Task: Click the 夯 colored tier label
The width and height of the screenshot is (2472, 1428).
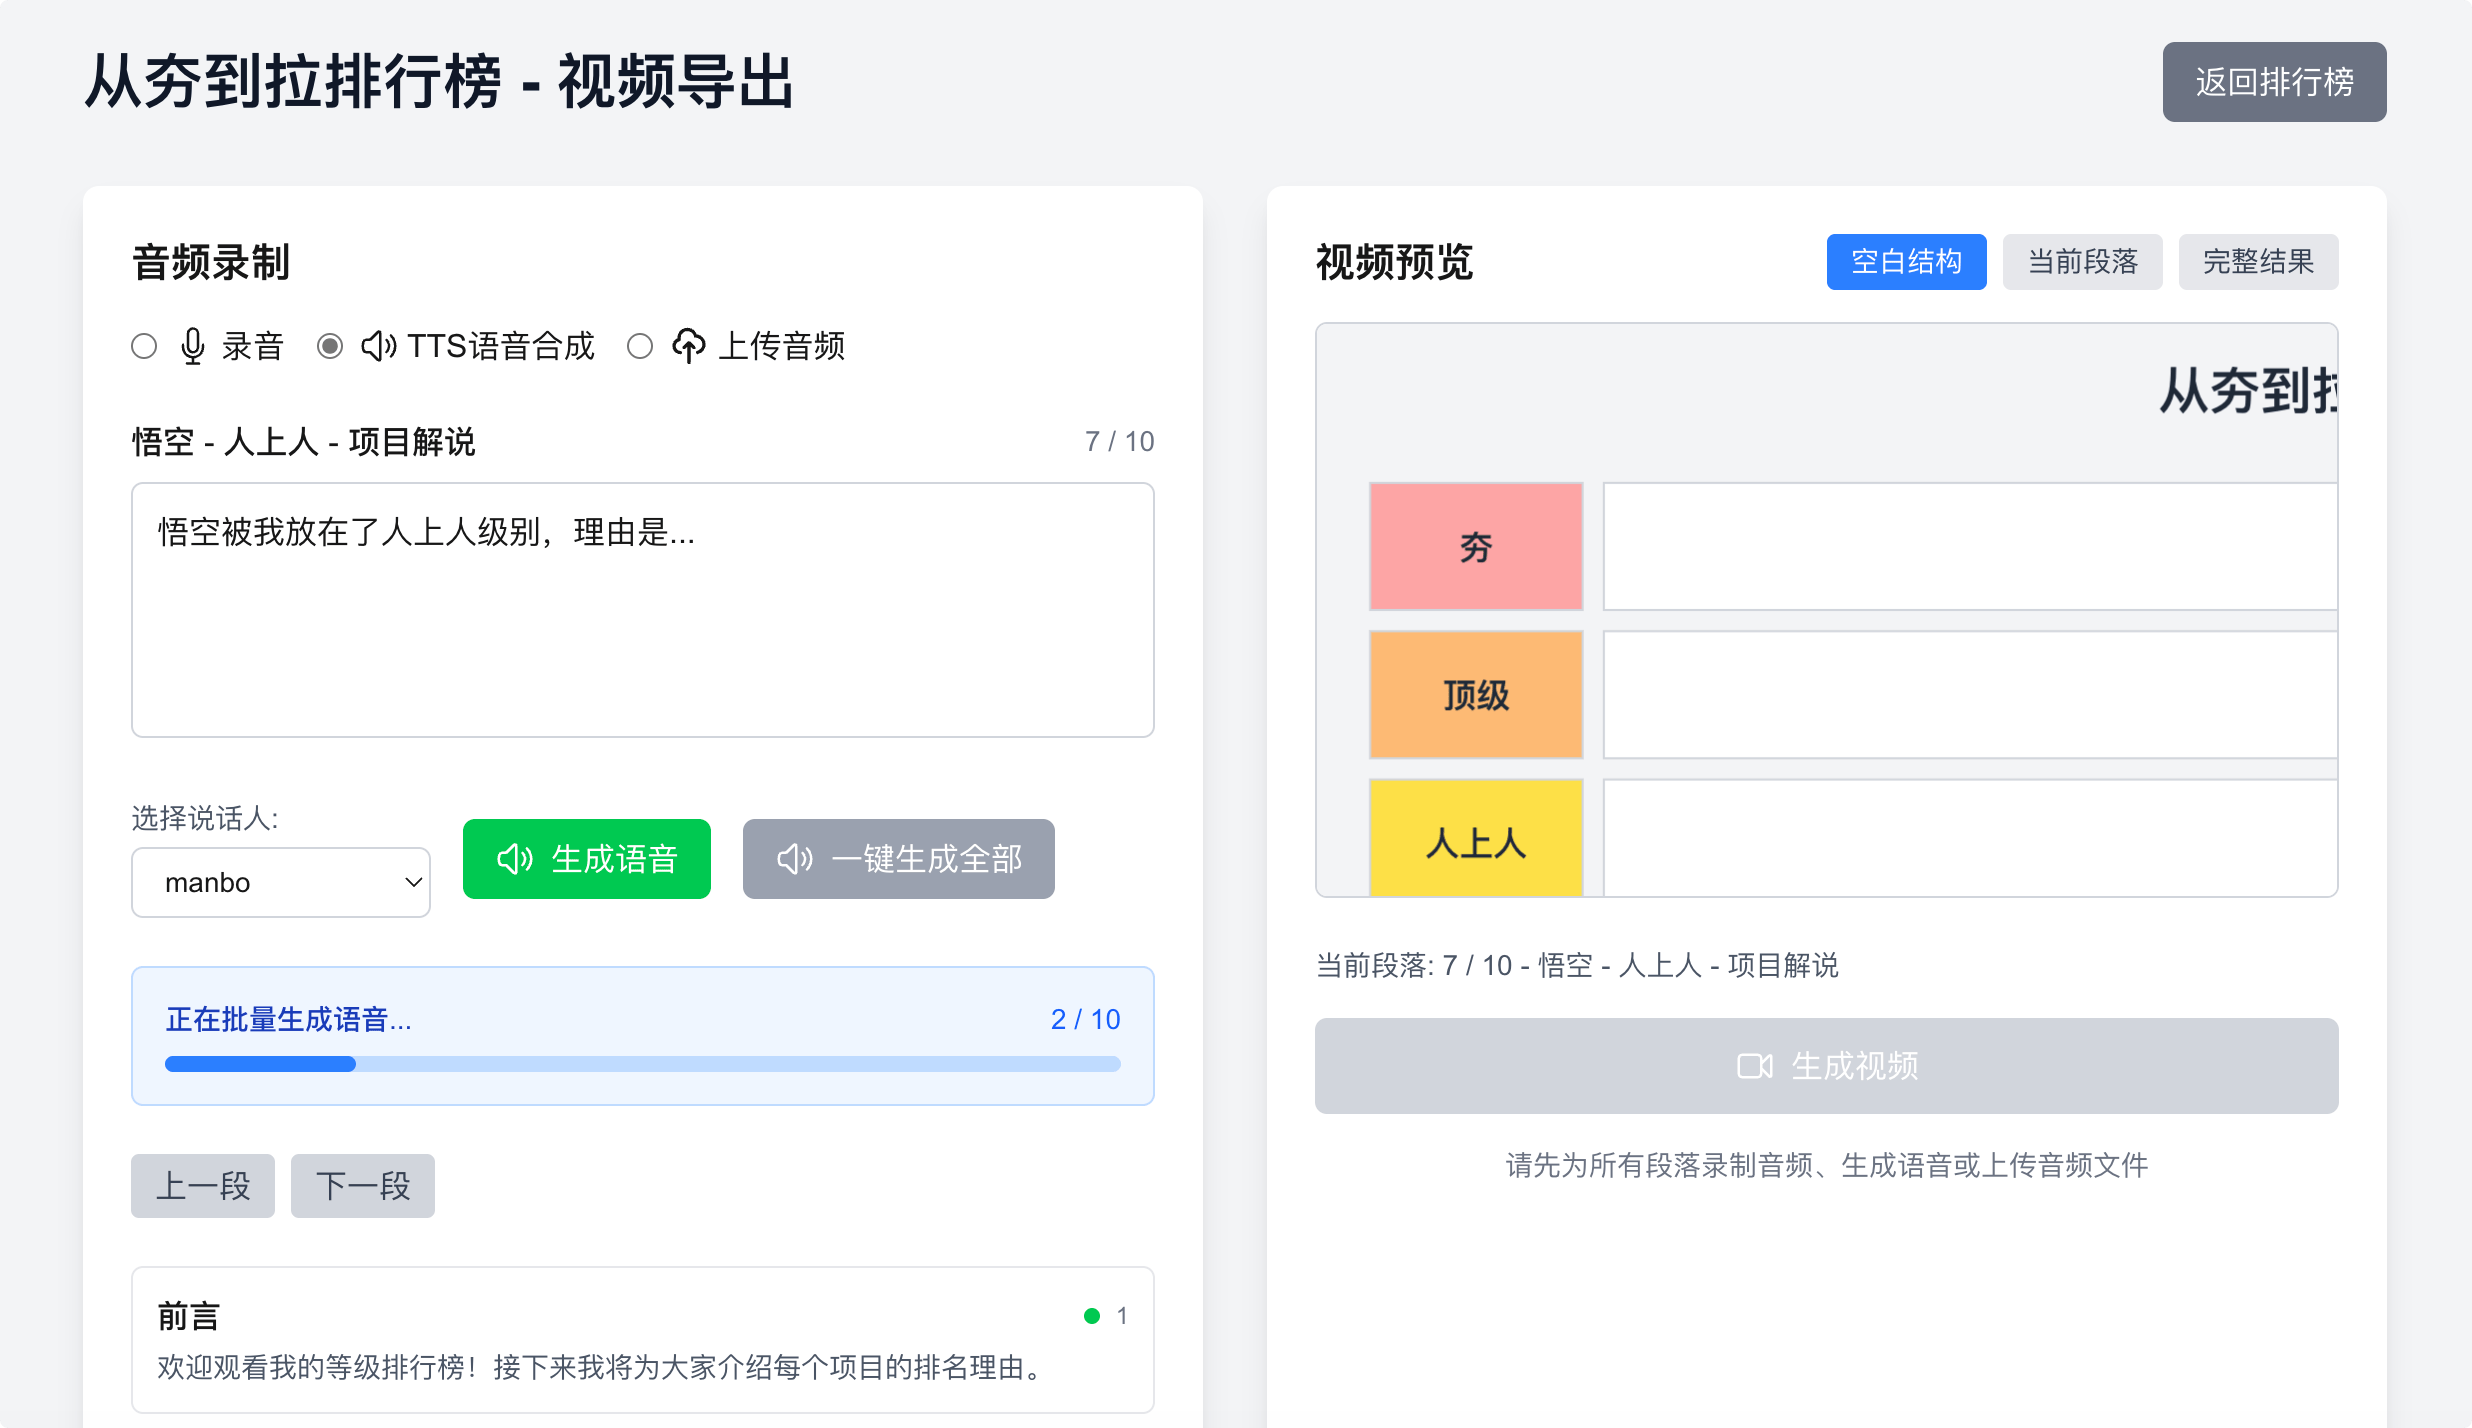Action: 1476,546
